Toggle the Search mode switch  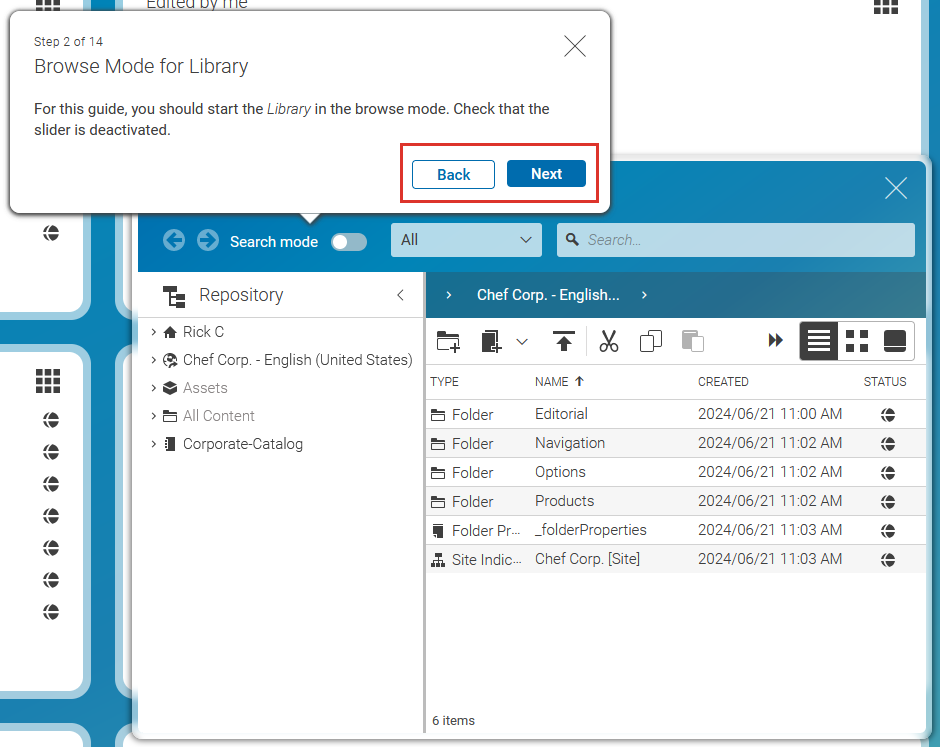point(349,242)
